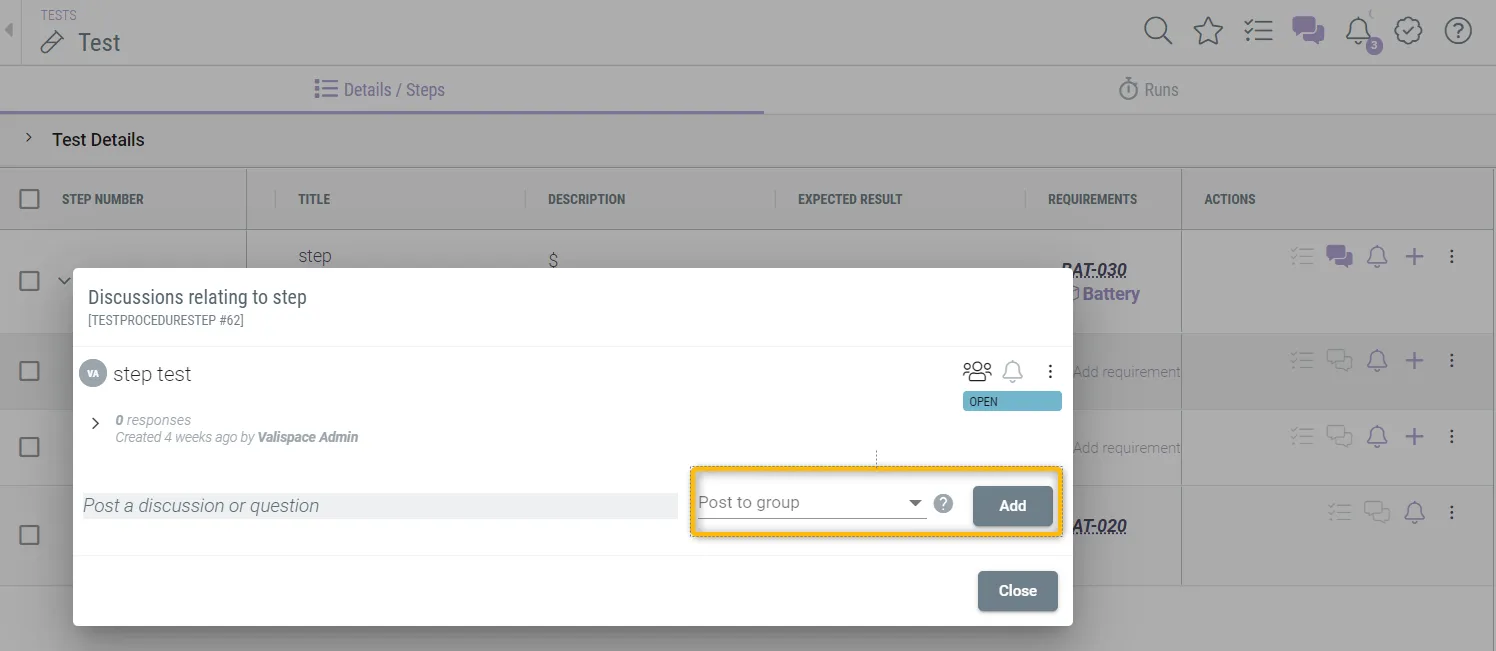
Task: Open the notifications bell with badge 3
Action: click(1358, 31)
